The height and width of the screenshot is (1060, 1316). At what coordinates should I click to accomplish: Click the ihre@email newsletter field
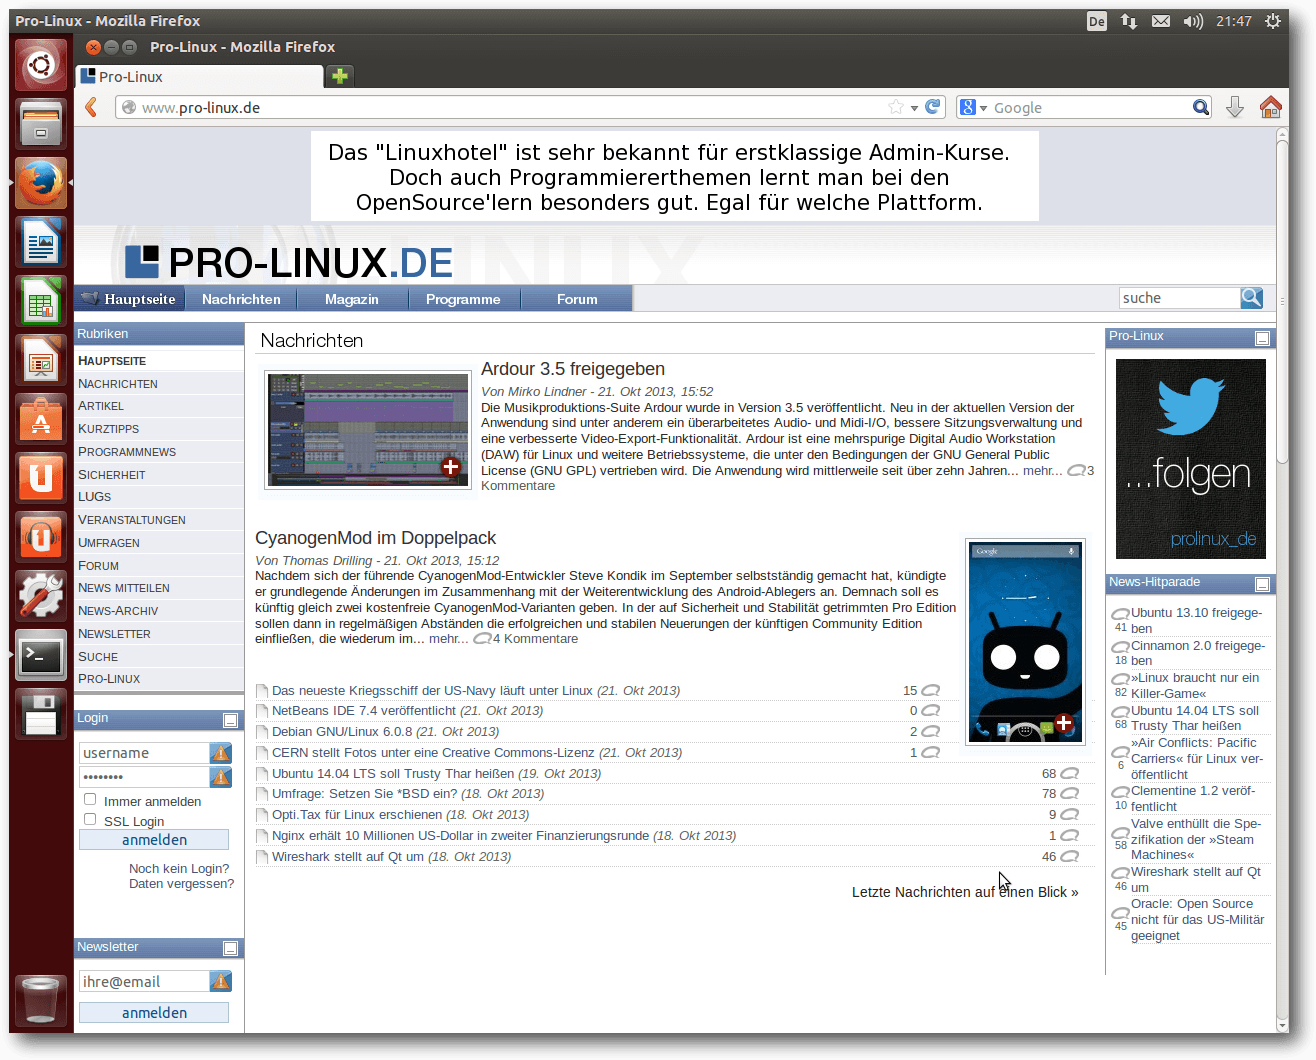click(144, 982)
